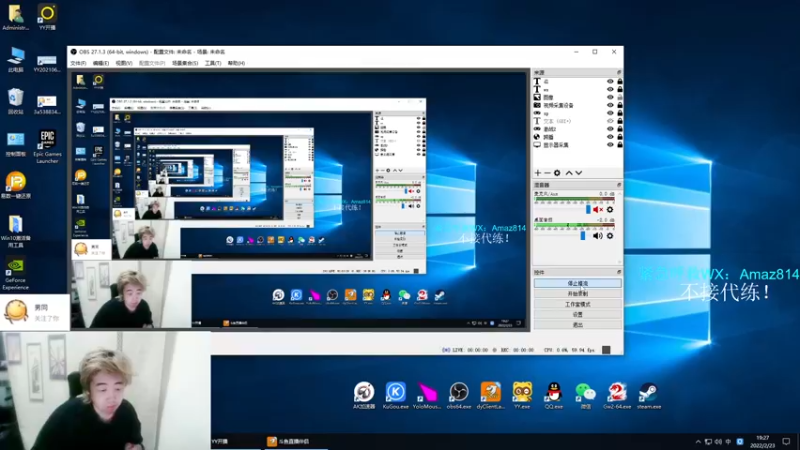Open the 工具(T) menu
The image size is (800, 450).
click(213, 63)
